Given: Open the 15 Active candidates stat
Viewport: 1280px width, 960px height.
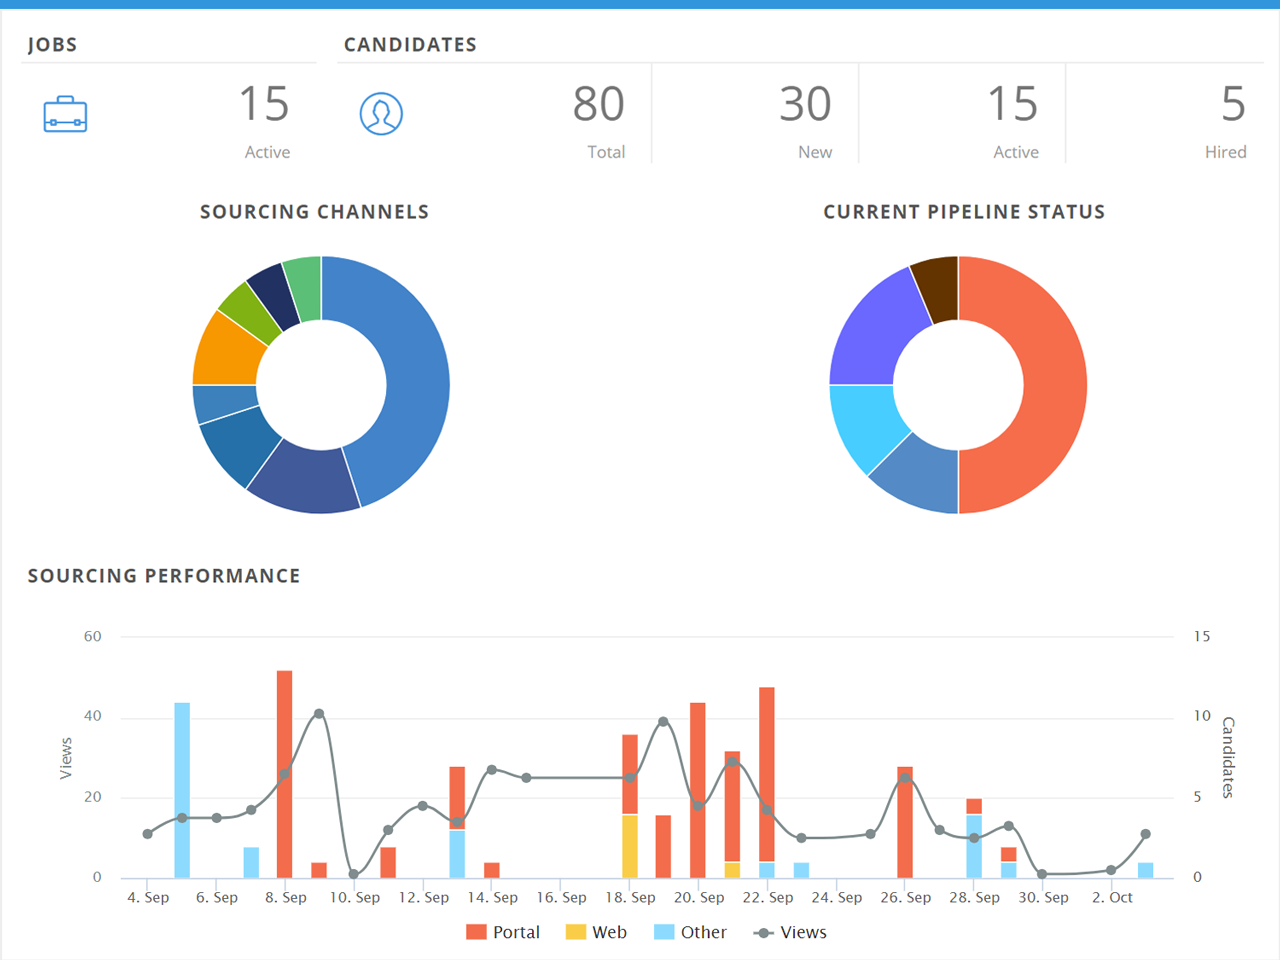Looking at the screenshot, I should tap(1012, 105).
